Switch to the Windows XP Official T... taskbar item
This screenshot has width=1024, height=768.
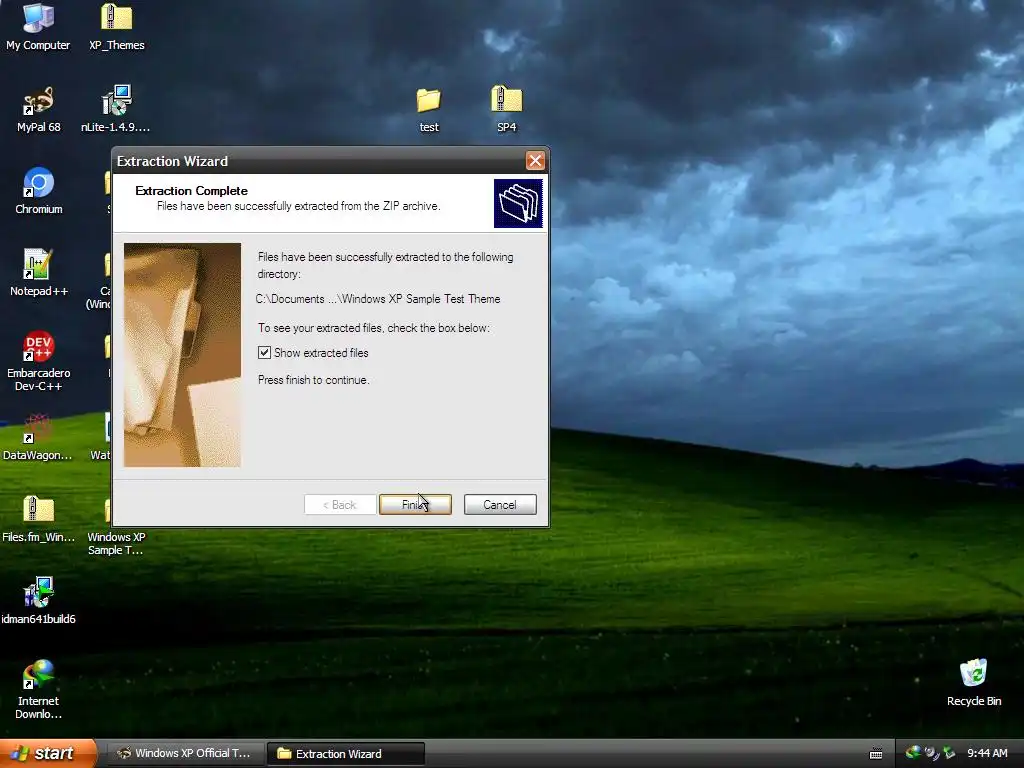tap(185, 753)
